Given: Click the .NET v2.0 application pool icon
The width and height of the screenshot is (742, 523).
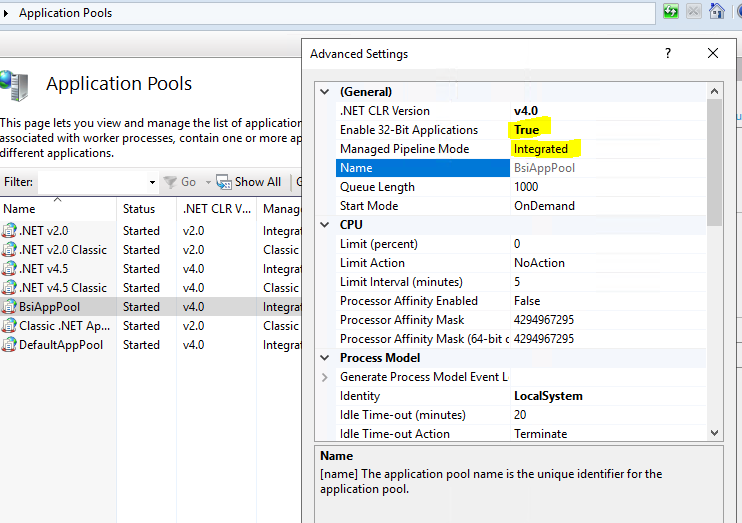Looking at the screenshot, I should click(10, 231).
